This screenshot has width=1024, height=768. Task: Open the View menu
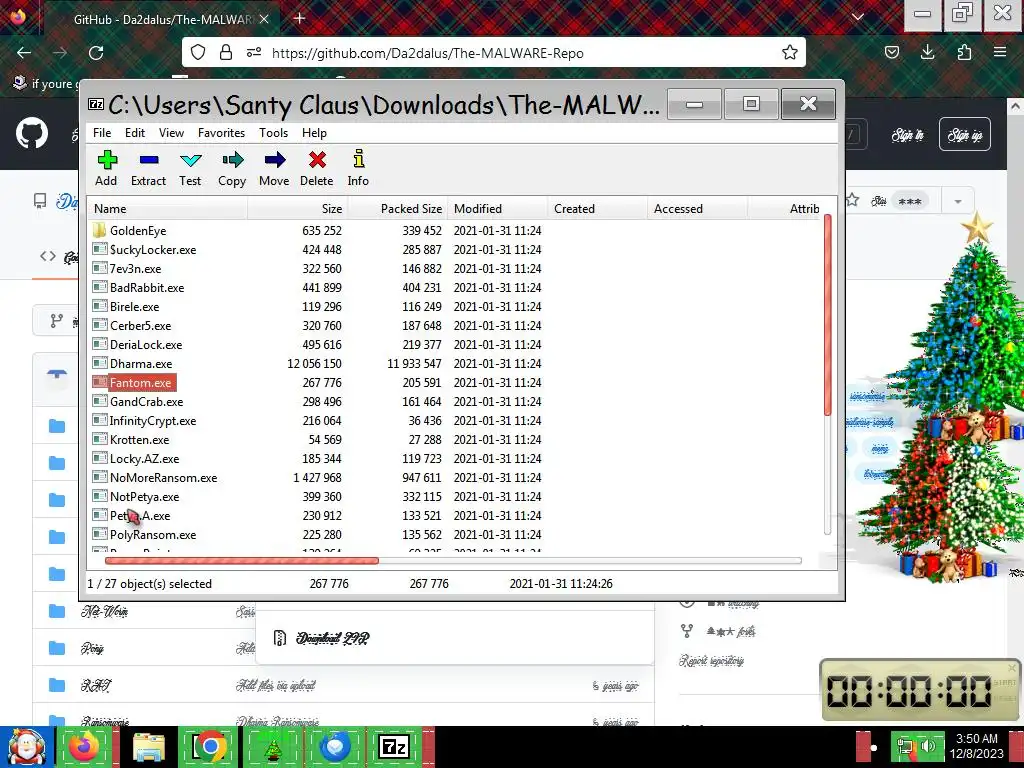(171, 133)
